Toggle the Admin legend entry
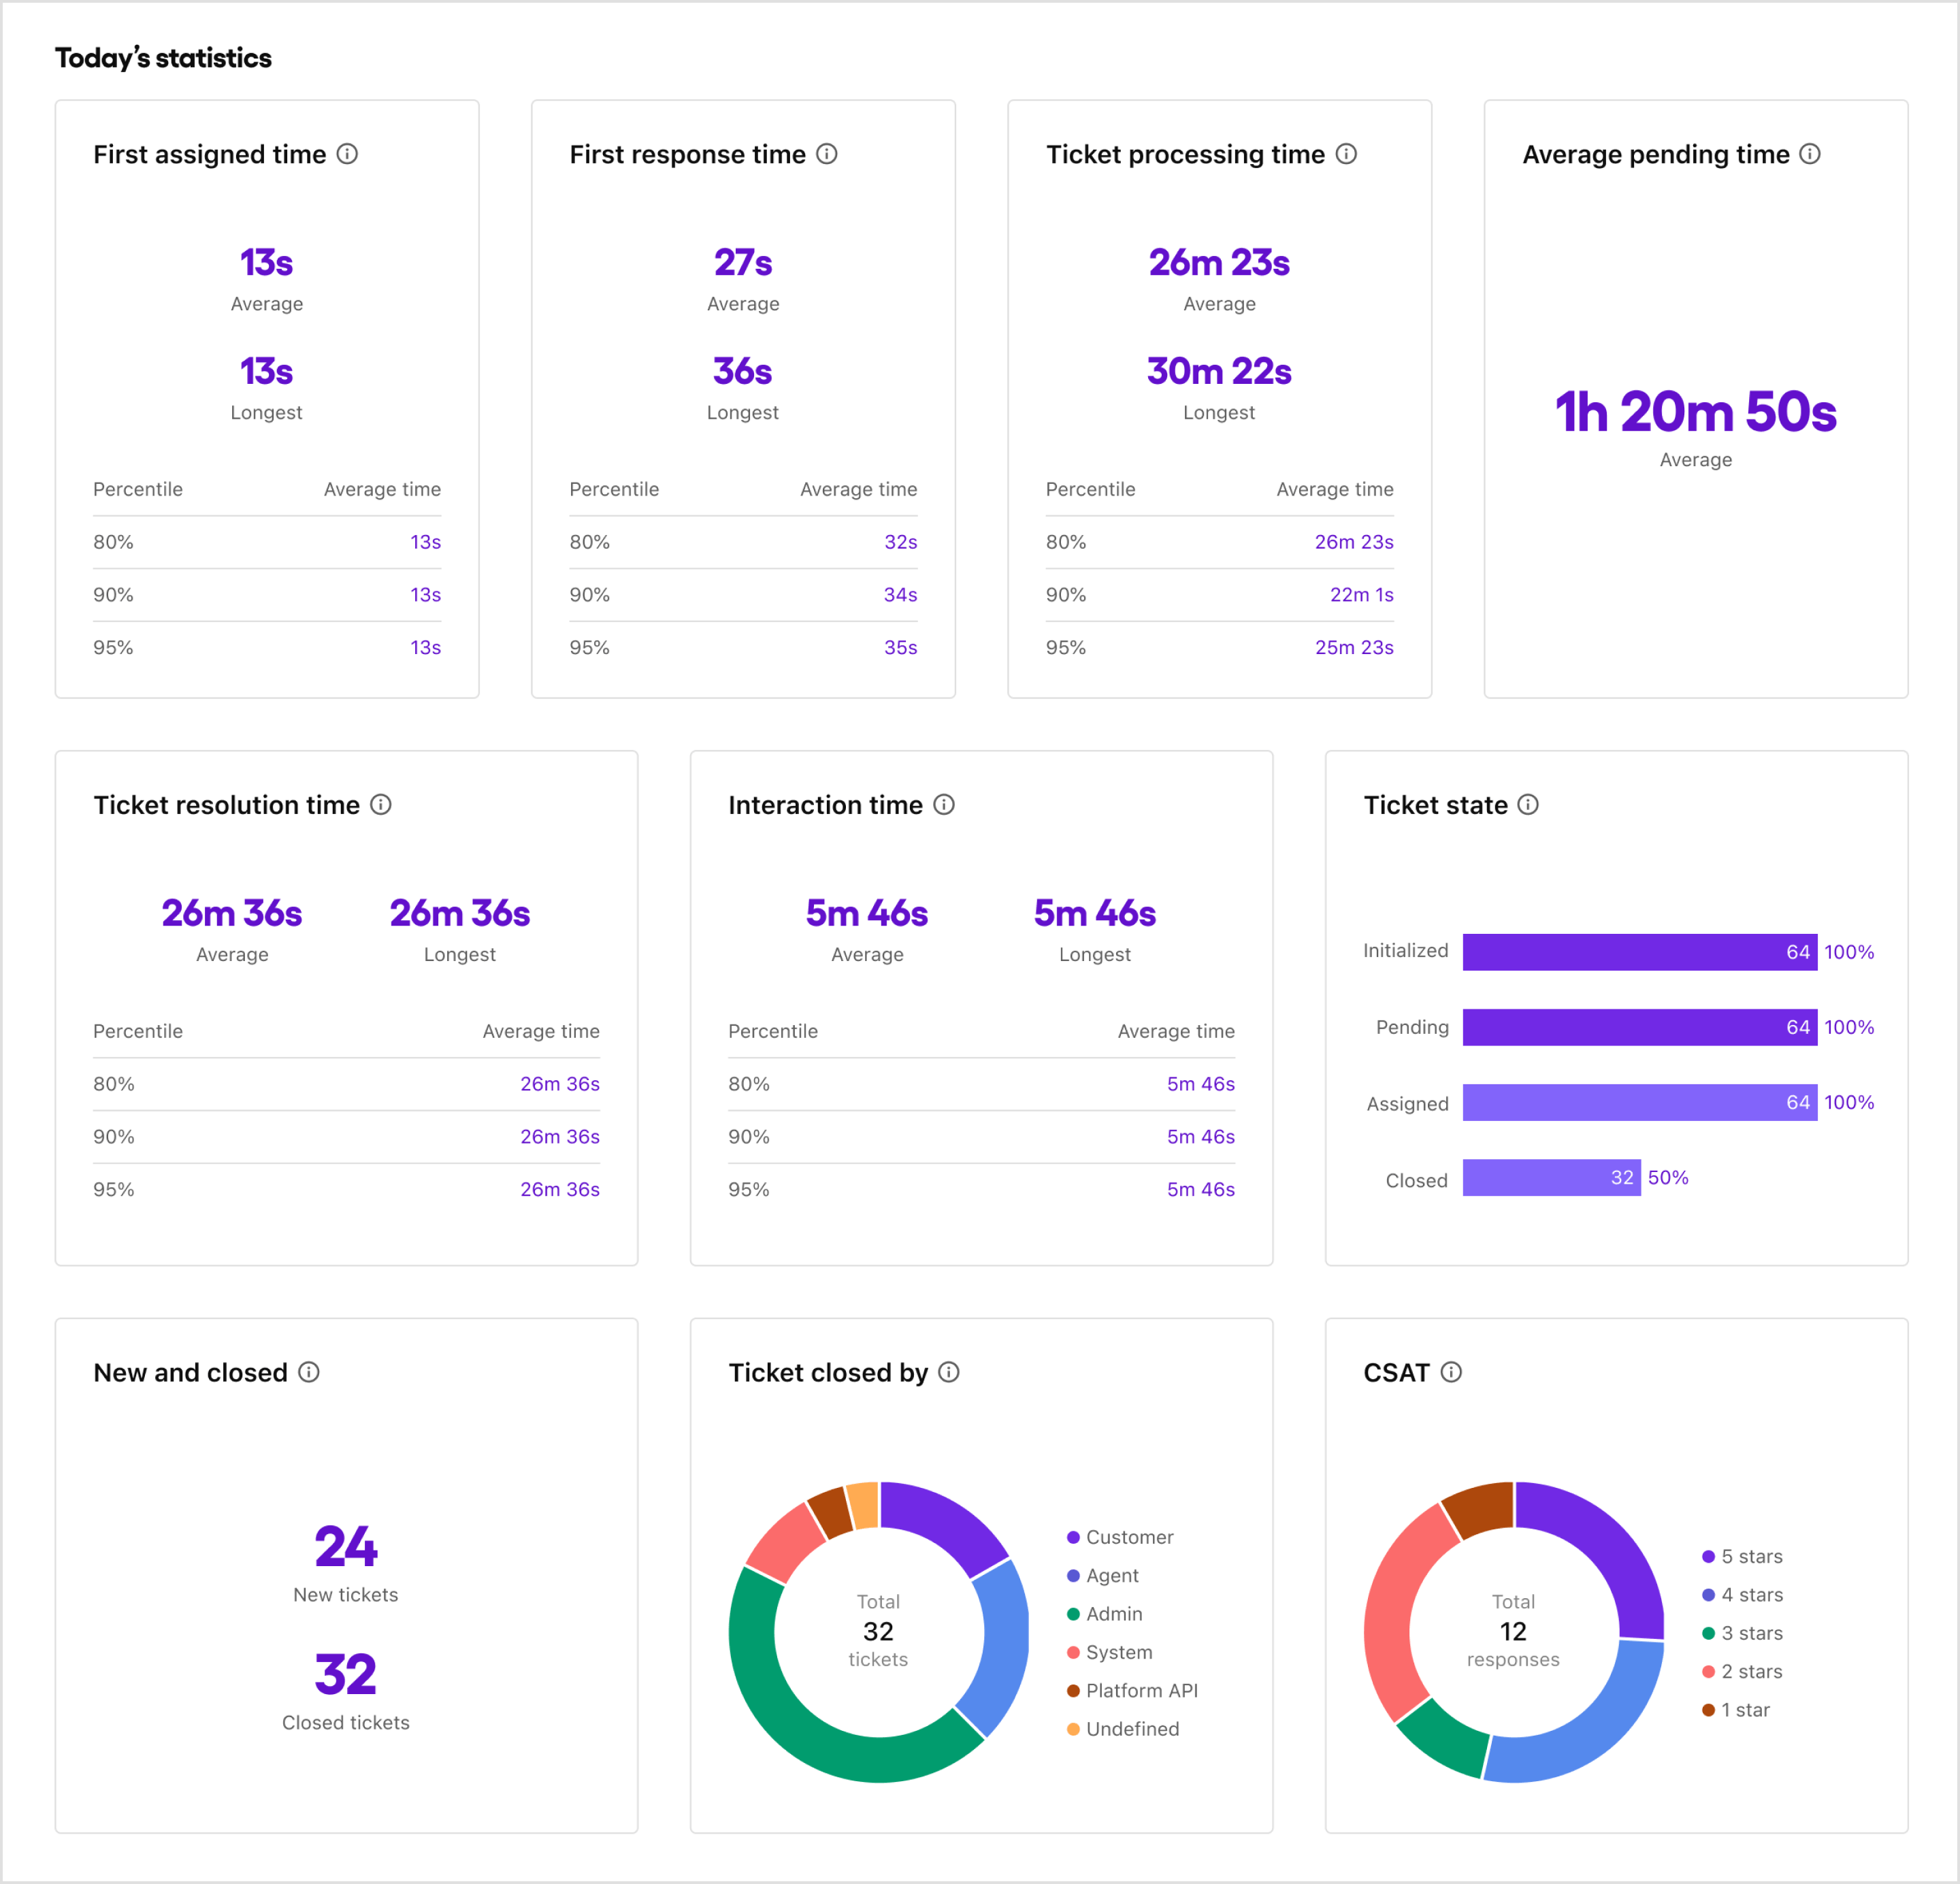1960x1884 pixels. (x=1104, y=1614)
